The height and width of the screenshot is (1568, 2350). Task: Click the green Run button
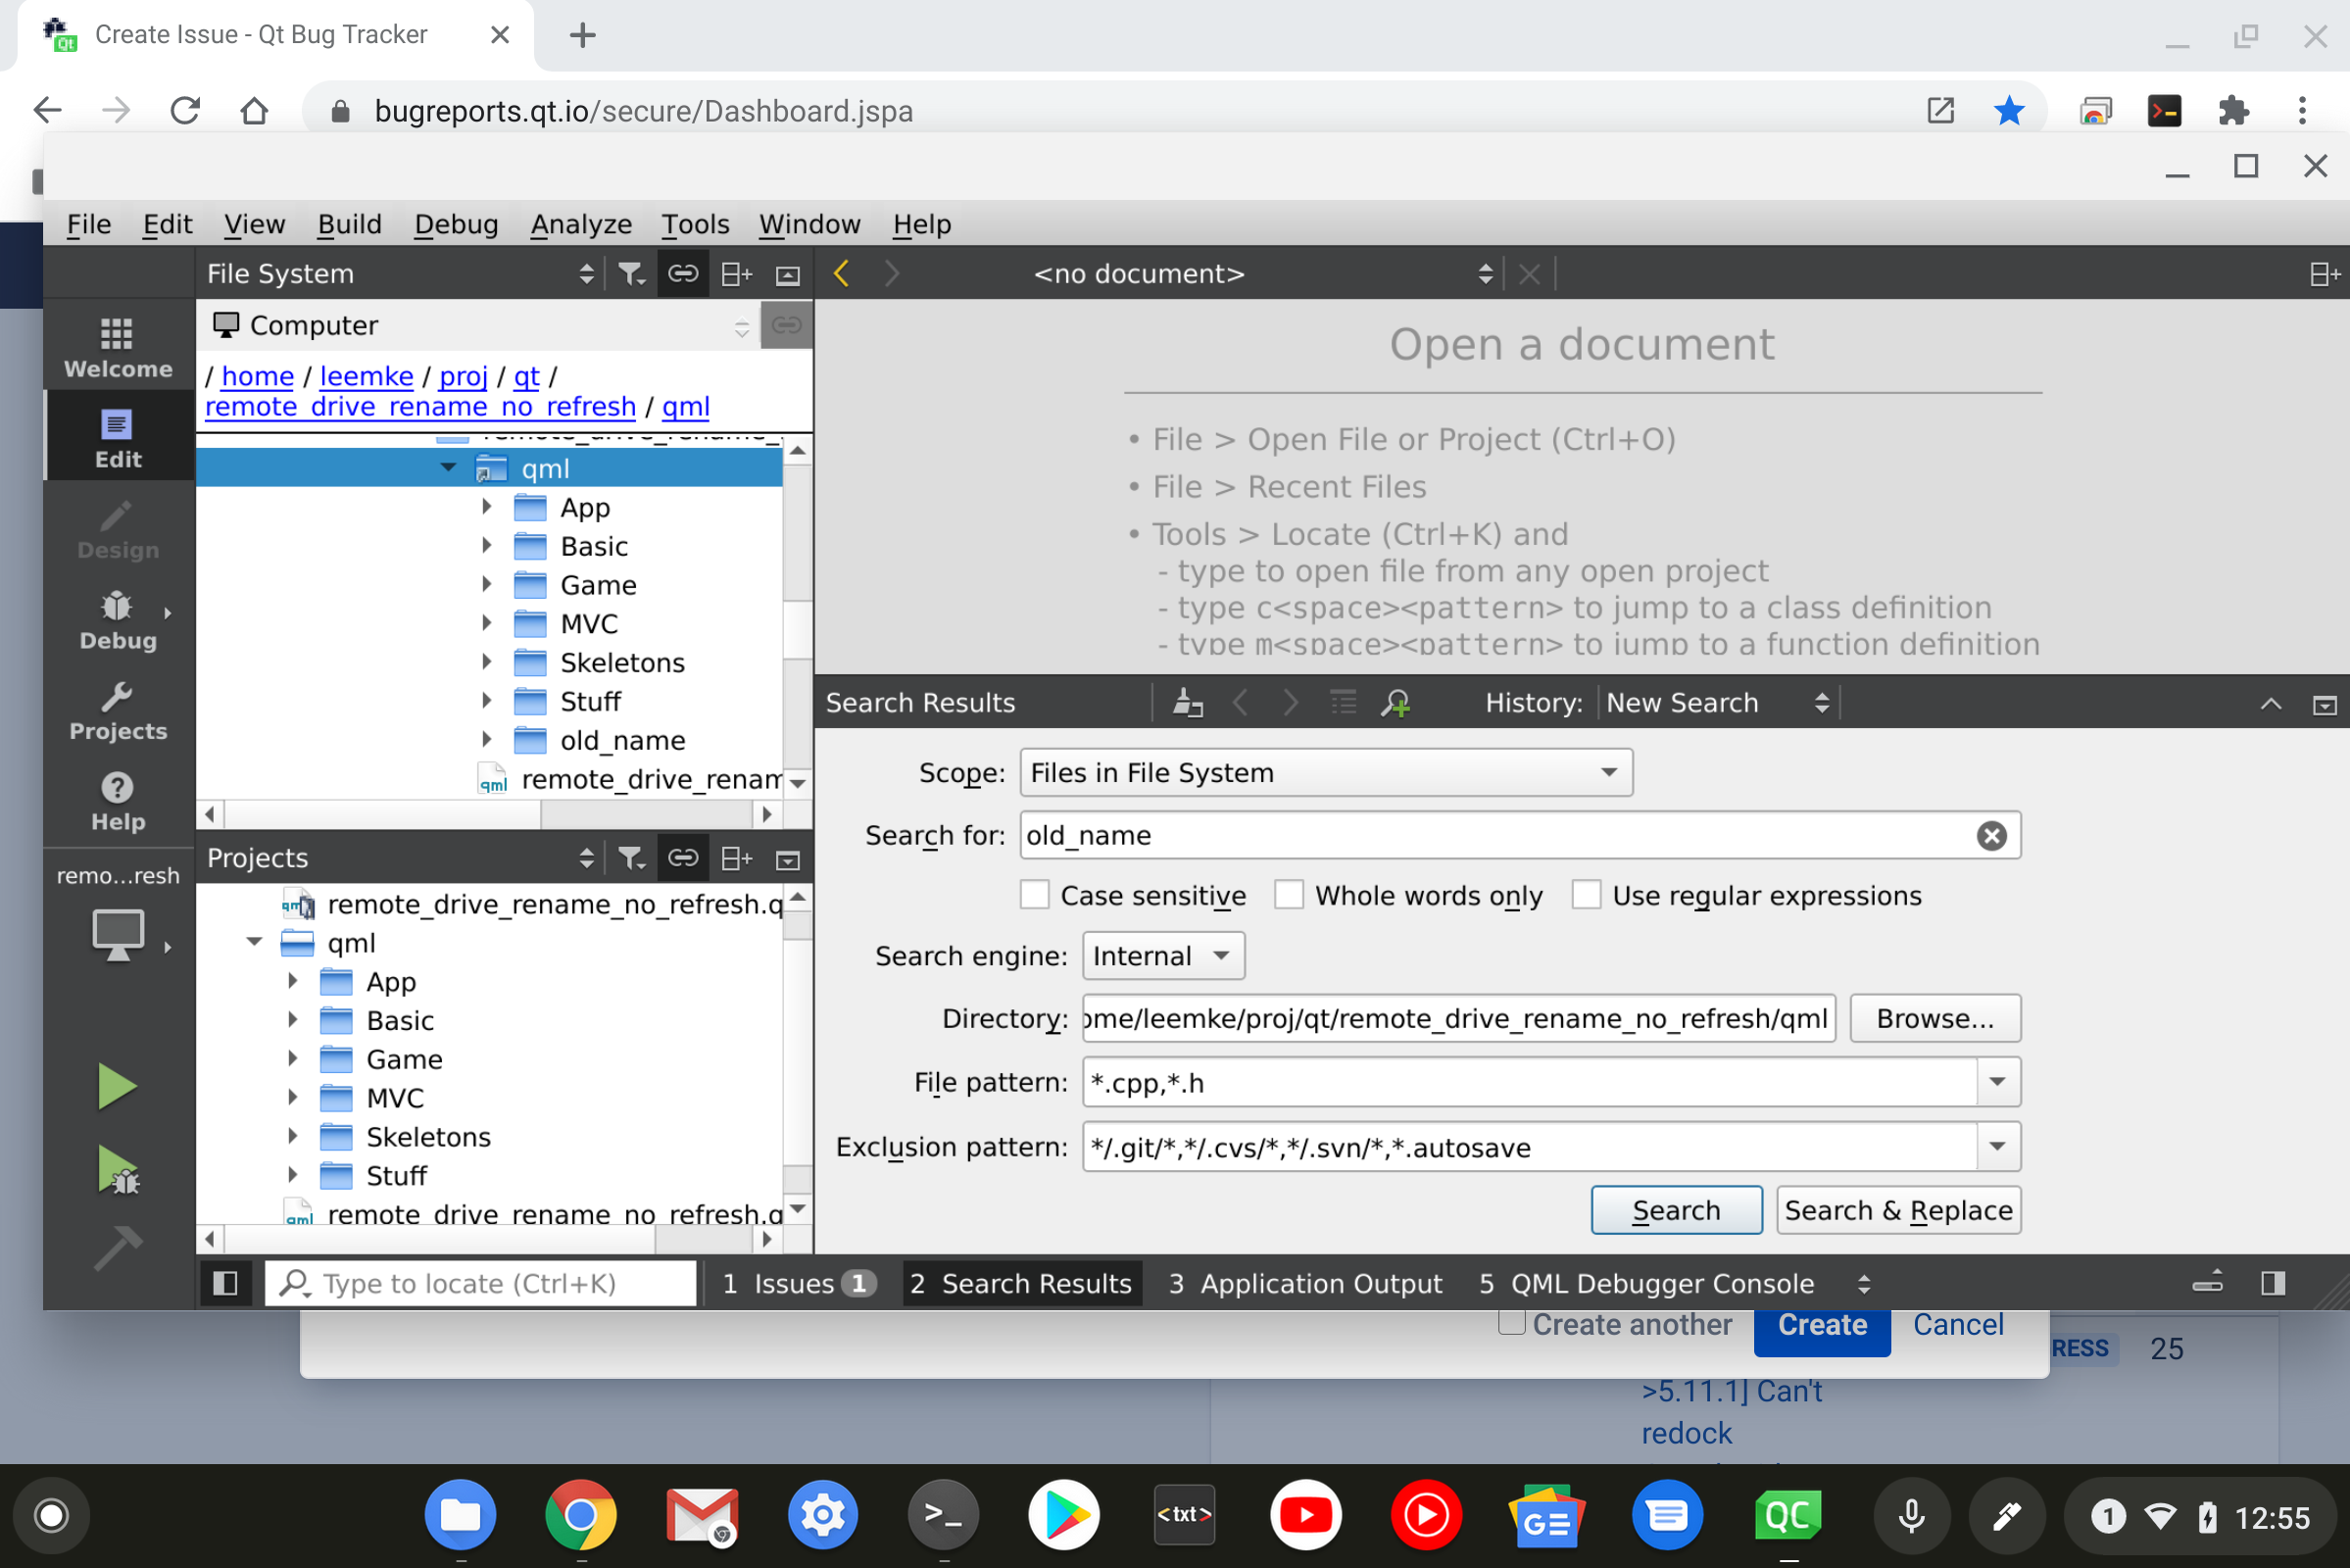pos(117,1087)
